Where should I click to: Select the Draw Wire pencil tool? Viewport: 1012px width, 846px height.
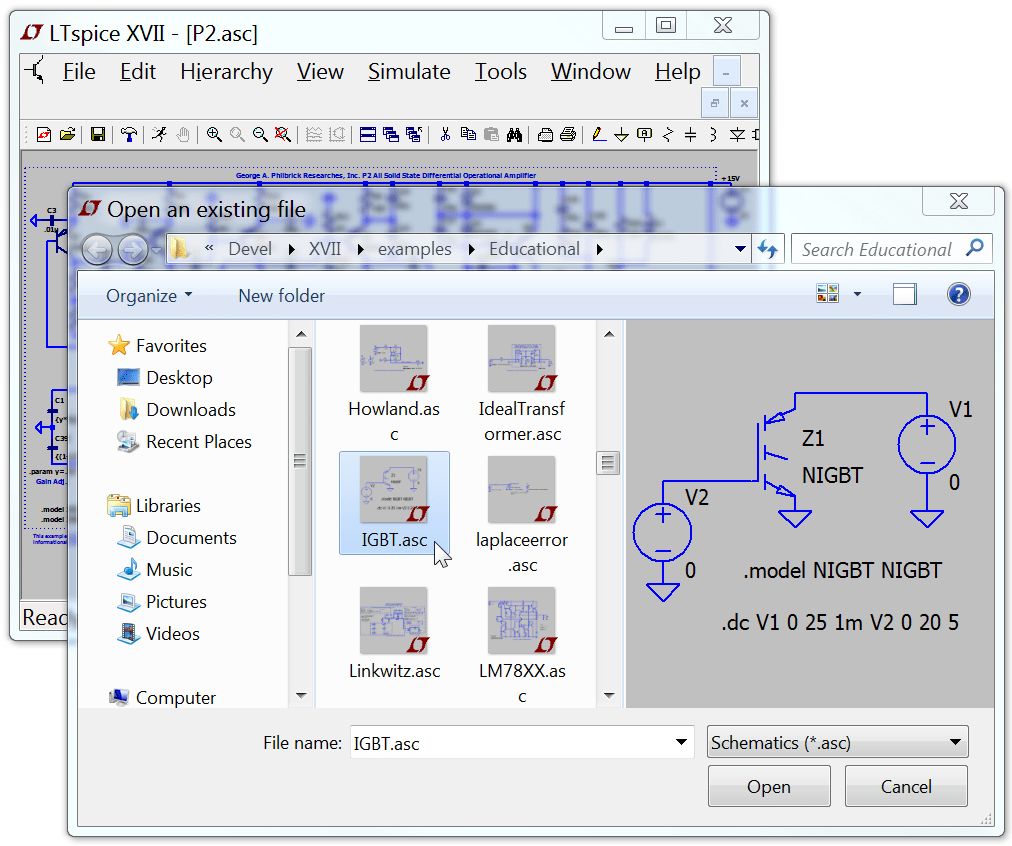click(598, 134)
